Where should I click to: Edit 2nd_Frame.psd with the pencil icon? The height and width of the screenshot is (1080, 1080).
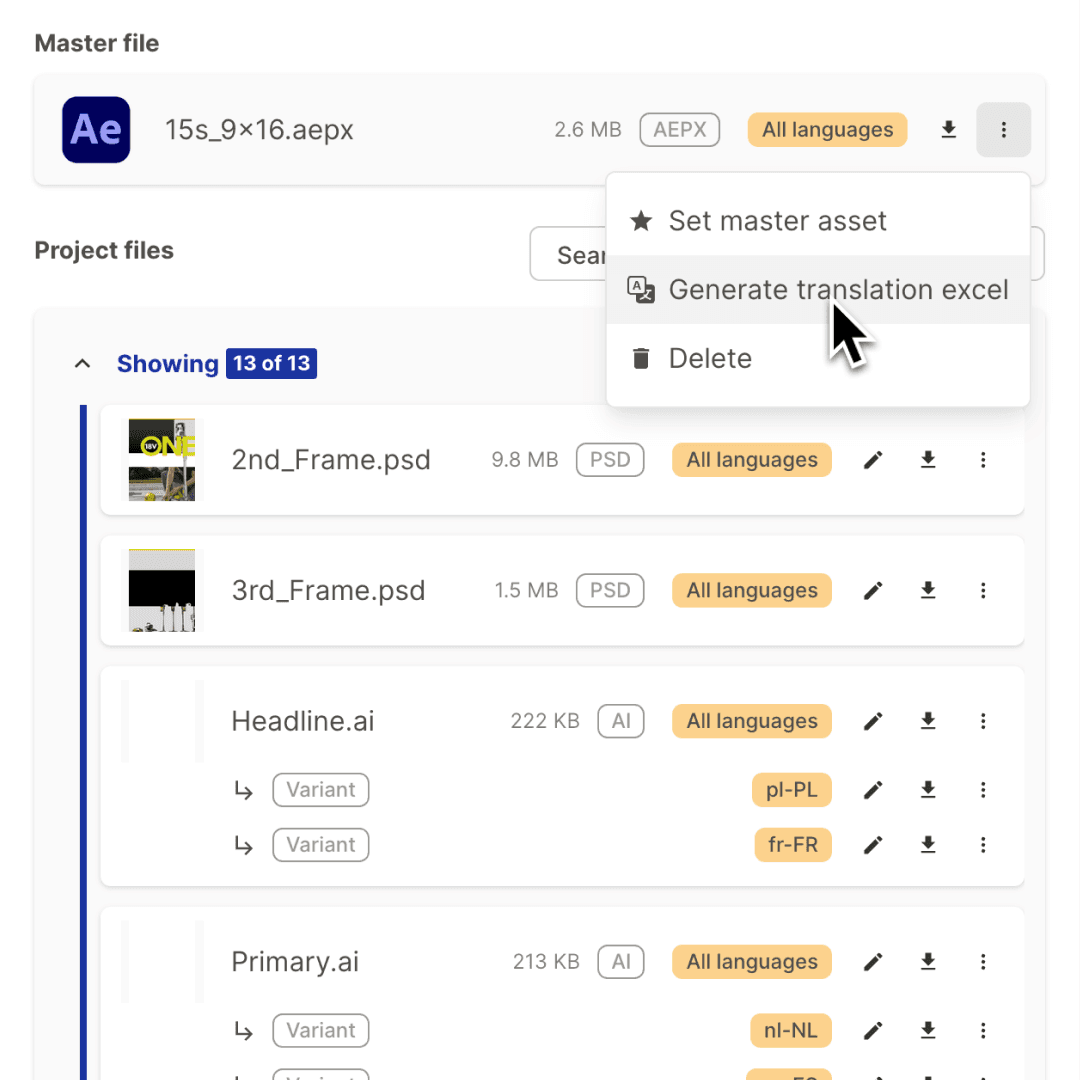[x=872, y=460]
